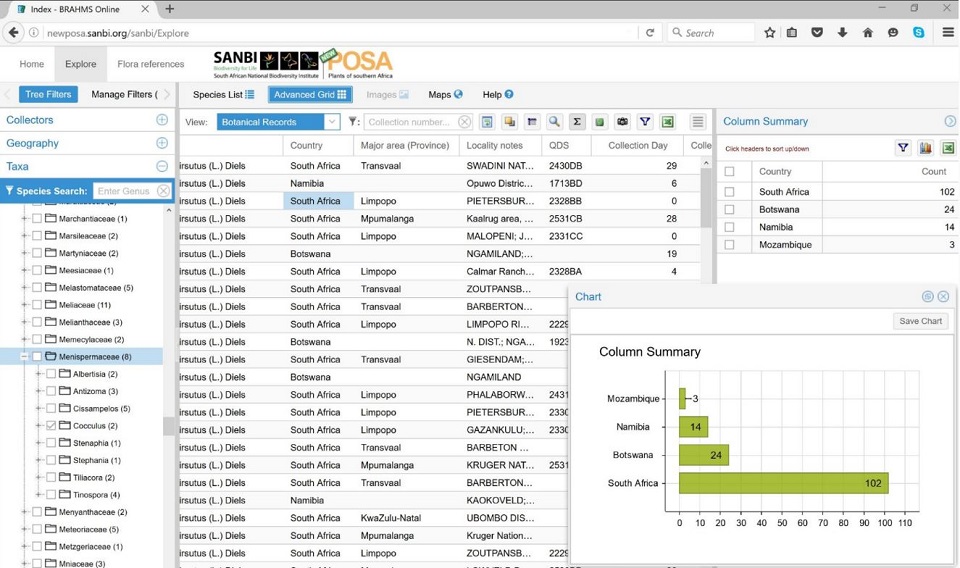Image resolution: width=960 pixels, height=568 pixels.
Task: Open the browser hamburger menu
Action: pos(948,33)
